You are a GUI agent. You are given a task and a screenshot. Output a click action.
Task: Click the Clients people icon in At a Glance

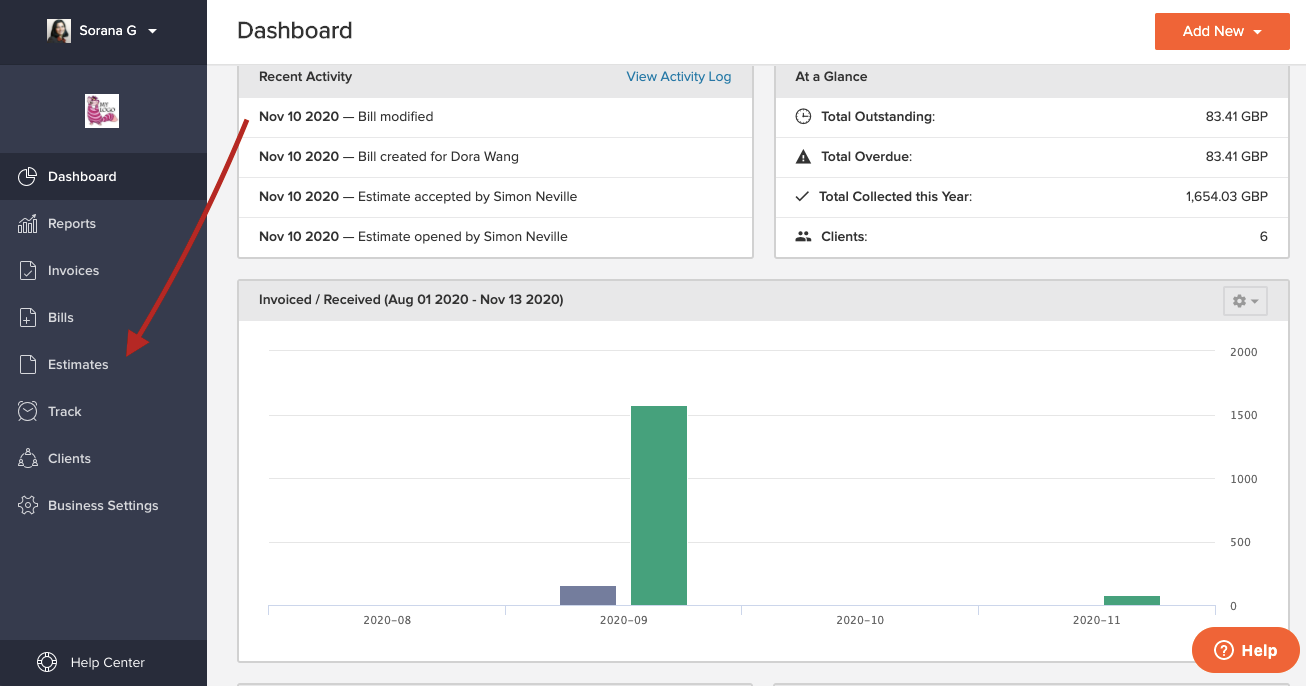tap(803, 237)
